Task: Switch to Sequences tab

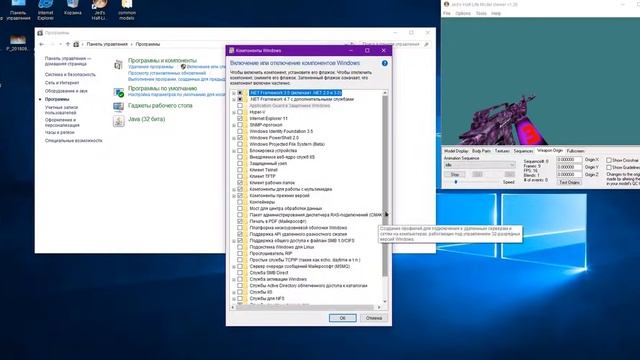Action: (523, 151)
